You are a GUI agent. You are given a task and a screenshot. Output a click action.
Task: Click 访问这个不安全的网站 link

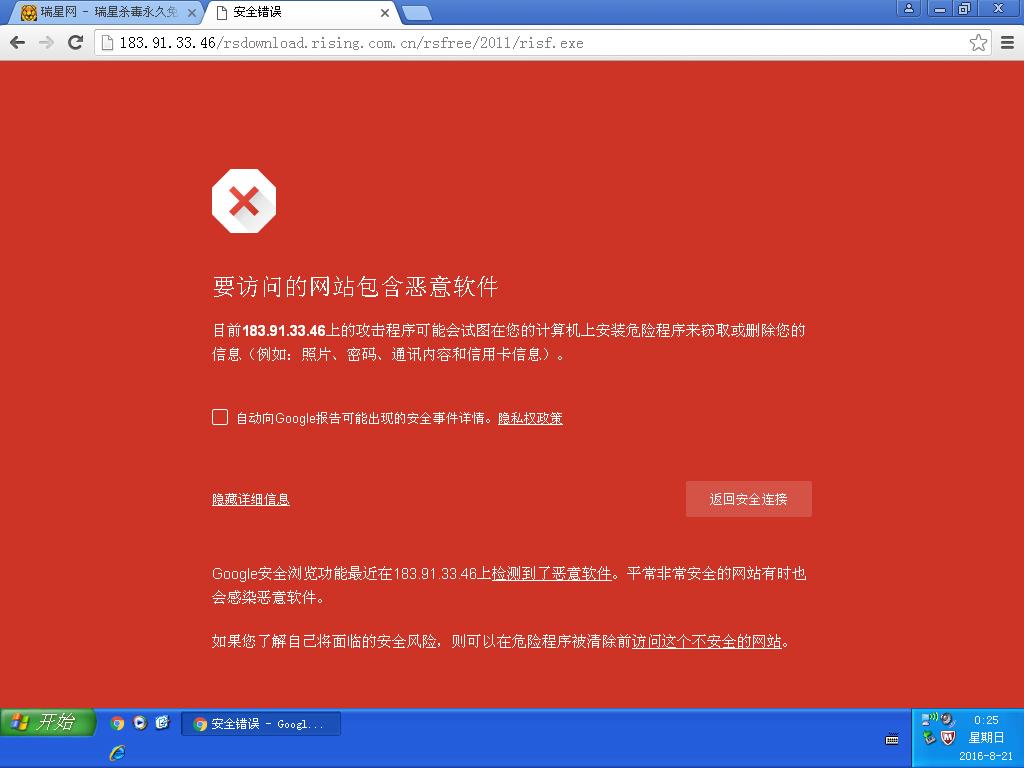[707, 641]
